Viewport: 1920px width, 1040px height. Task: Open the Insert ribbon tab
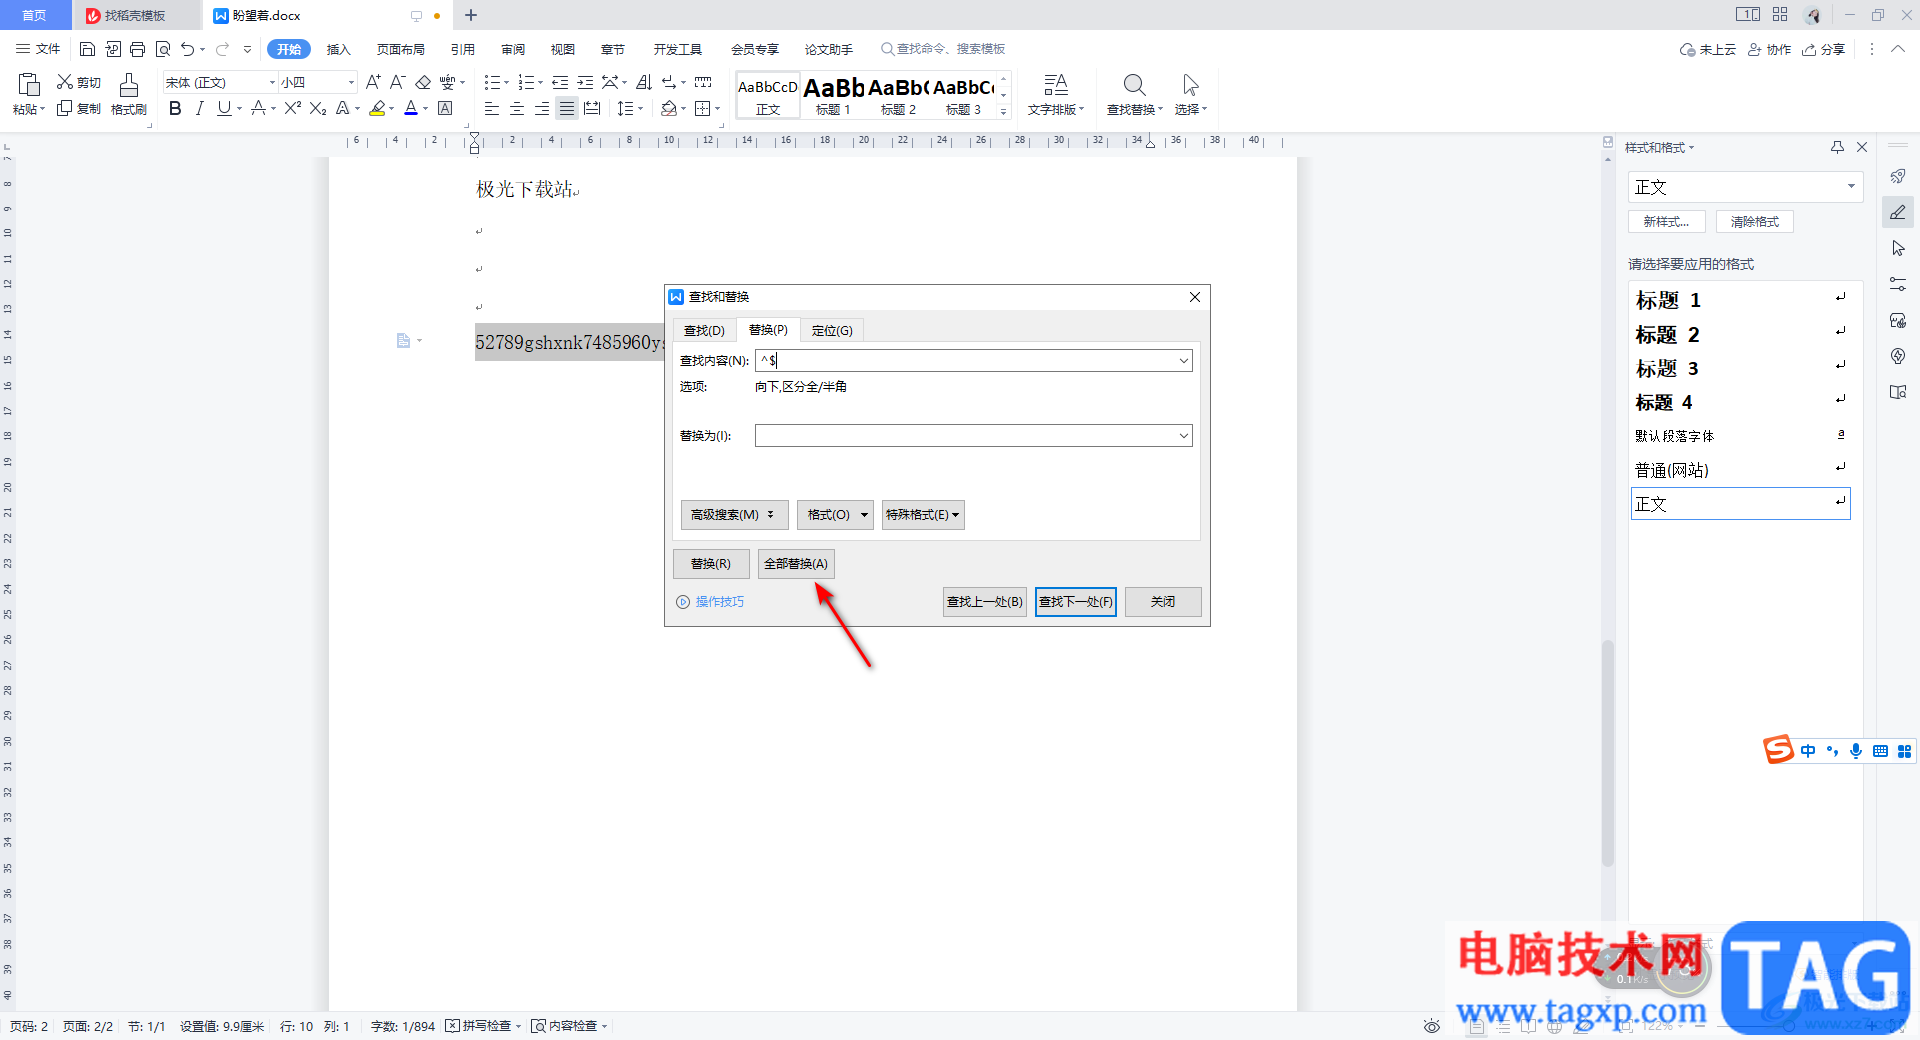coord(339,49)
